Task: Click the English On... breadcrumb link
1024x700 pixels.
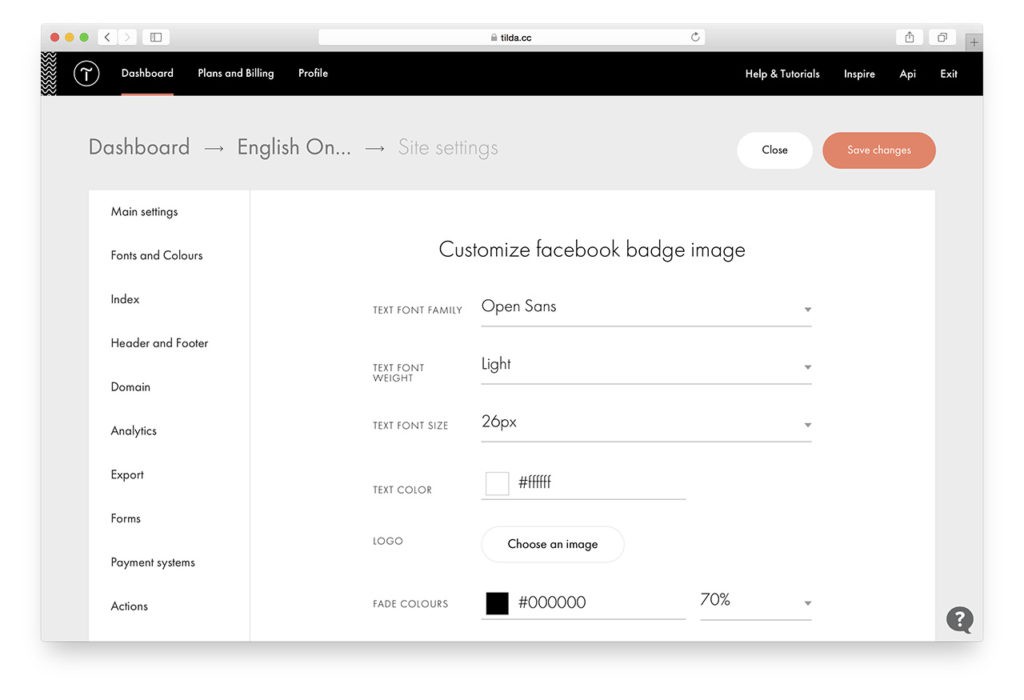Action: (294, 148)
